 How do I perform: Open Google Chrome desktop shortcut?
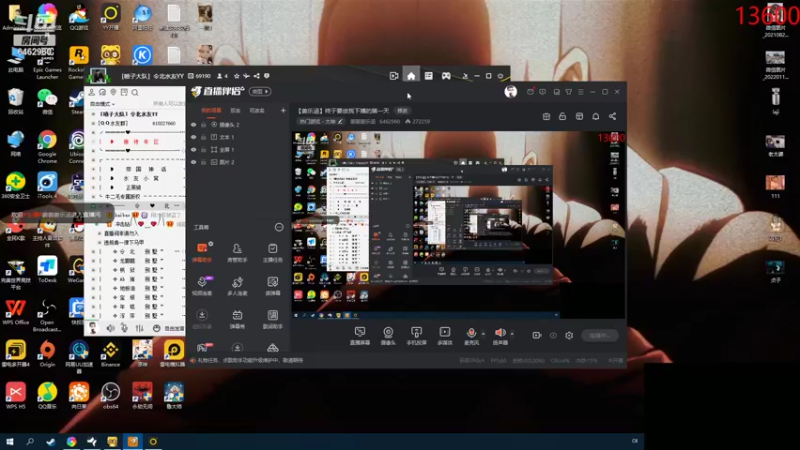[x=47, y=146]
